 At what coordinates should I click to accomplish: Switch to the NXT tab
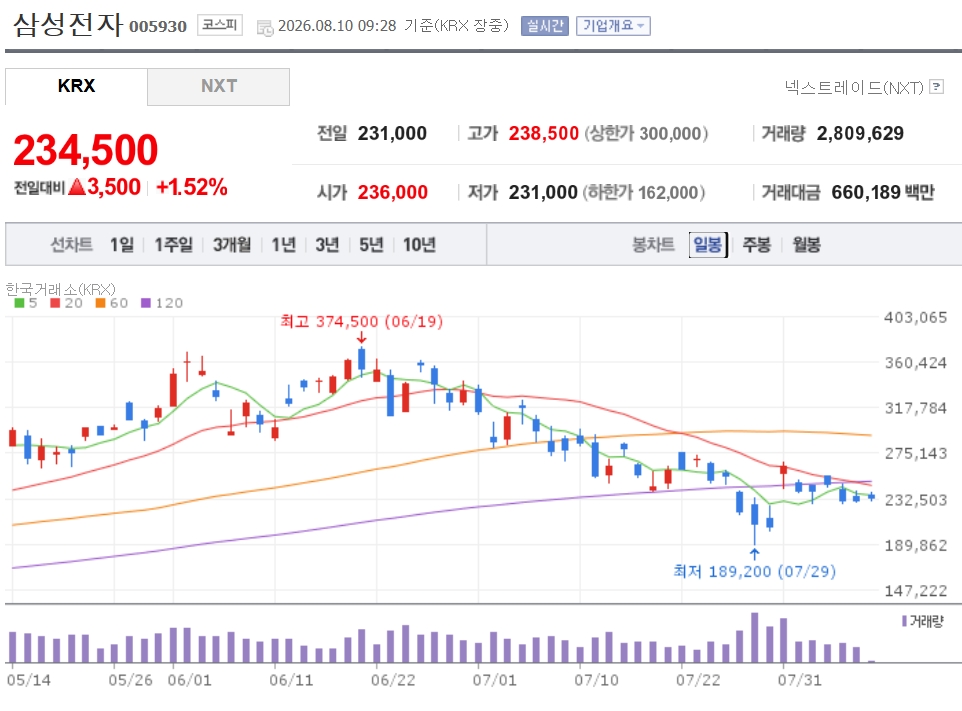pyautogui.click(x=218, y=86)
